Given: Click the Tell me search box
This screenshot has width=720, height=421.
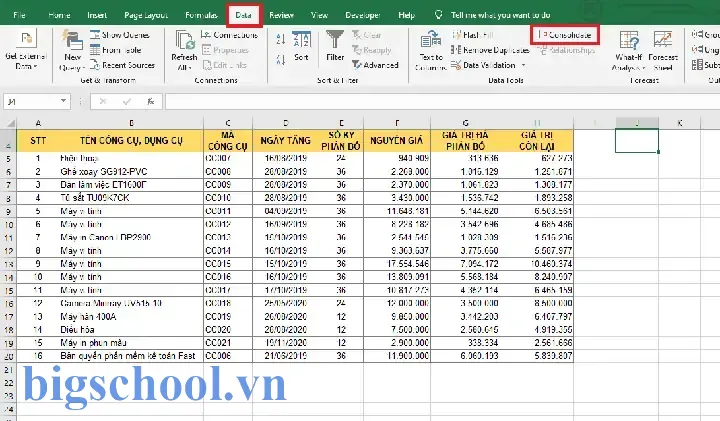Looking at the screenshot, I should coord(501,15).
